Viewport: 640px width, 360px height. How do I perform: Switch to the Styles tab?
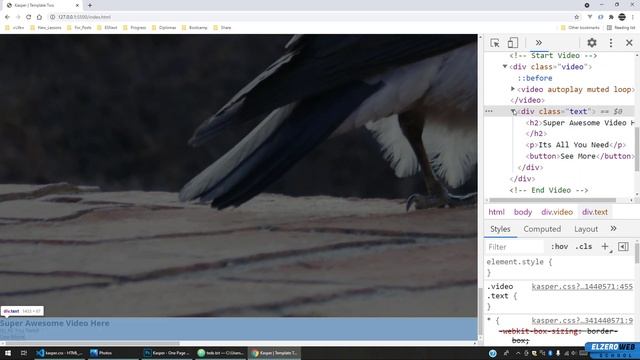pos(500,229)
